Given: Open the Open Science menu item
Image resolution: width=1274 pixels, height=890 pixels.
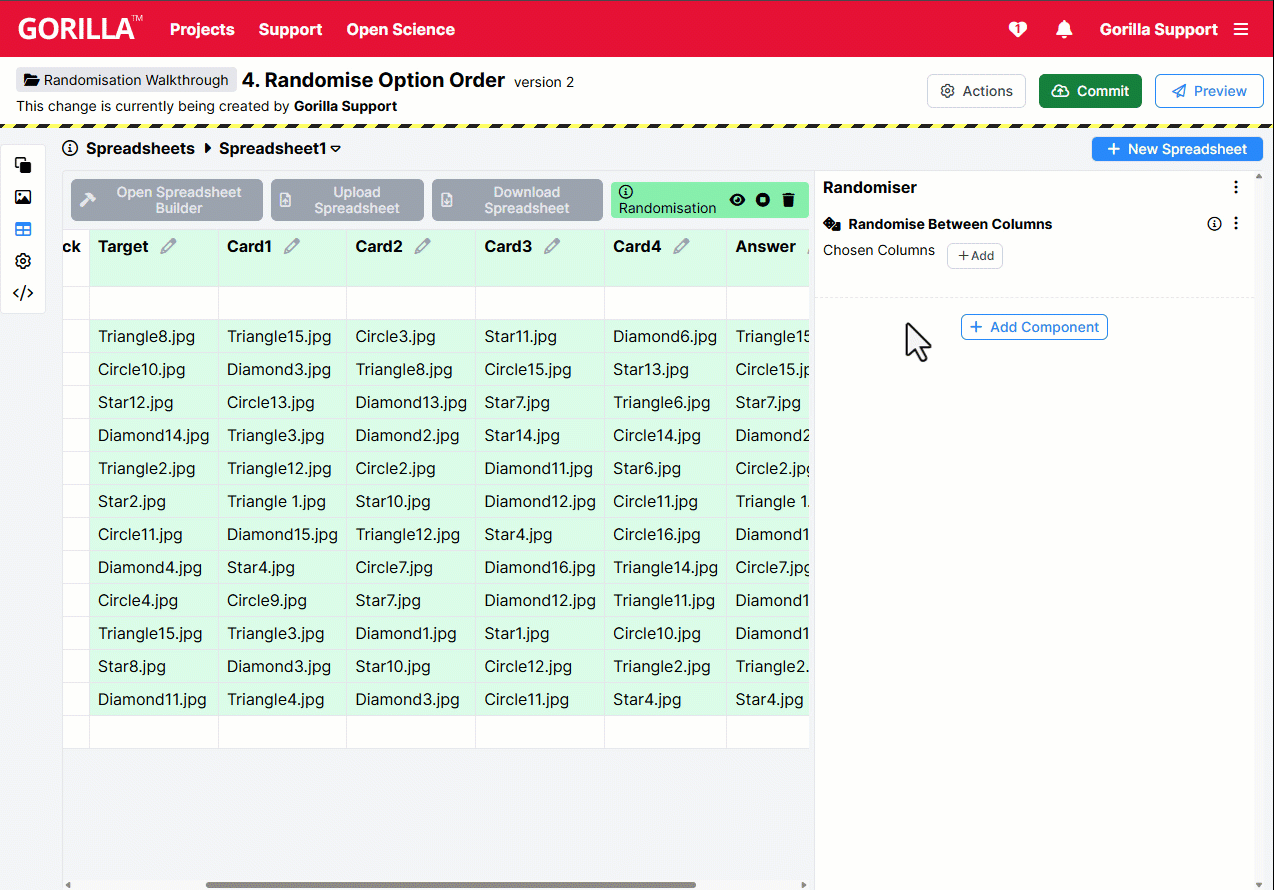Looking at the screenshot, I should coord(400,29).
